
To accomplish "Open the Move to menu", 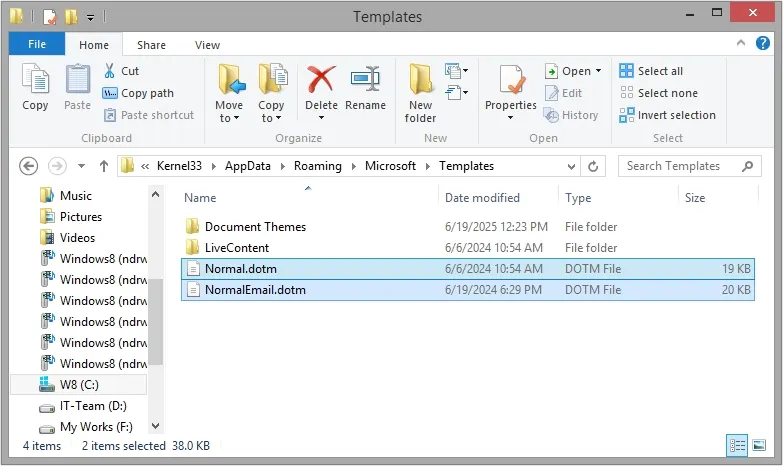I will [229, 93].
